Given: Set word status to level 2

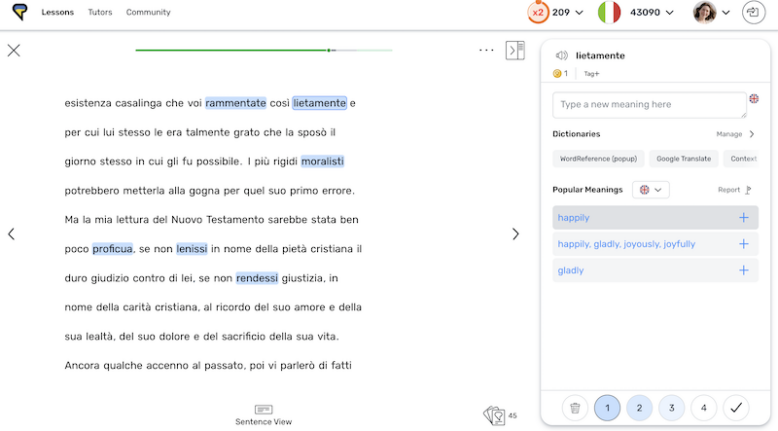Looking at the screenshot, I should point(639,407).
